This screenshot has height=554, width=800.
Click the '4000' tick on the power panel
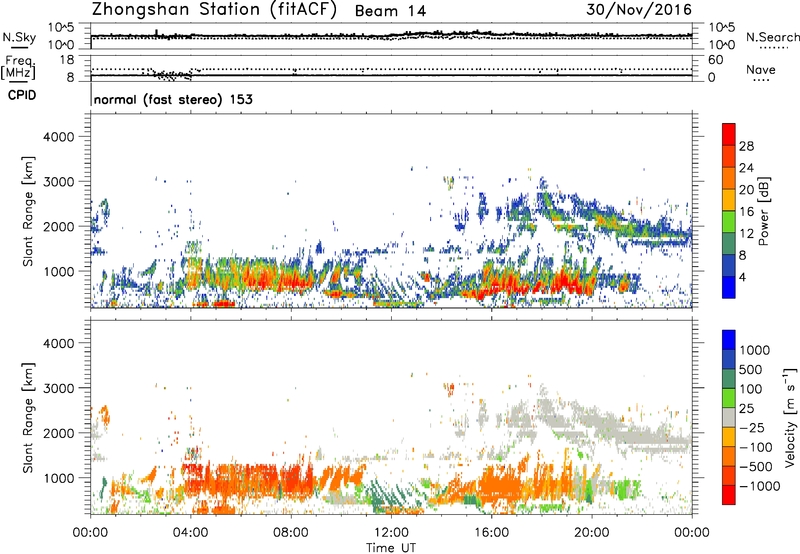pyautogui.click(x=59, y=137)
